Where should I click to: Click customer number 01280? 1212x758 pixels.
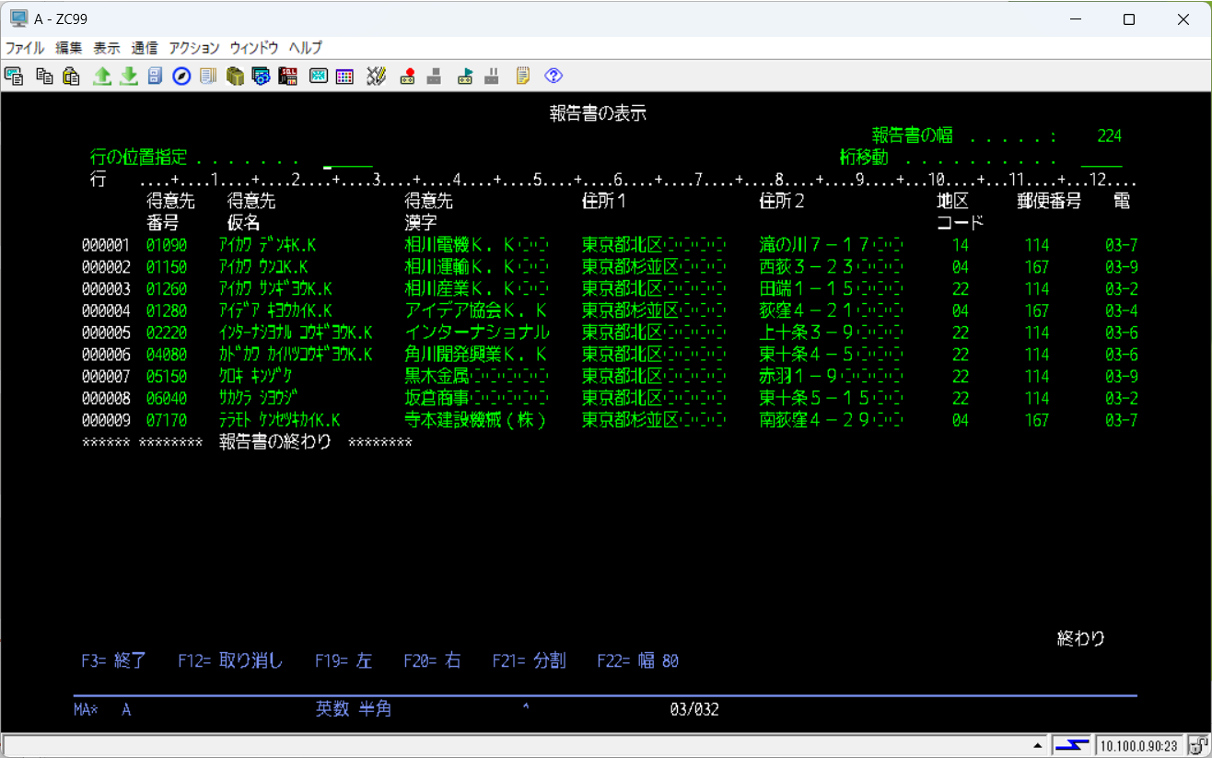coord(166,311)
